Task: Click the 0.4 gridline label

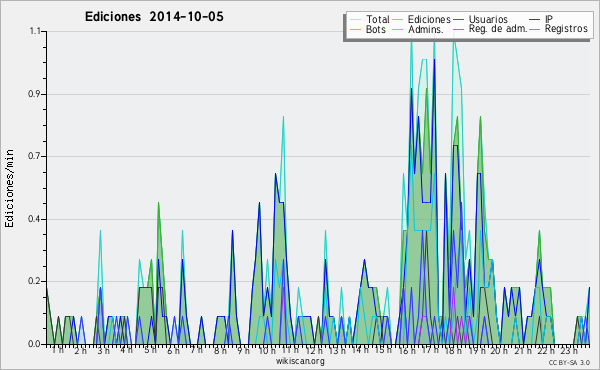Action: pyautogui.click(x=34, y=219)
